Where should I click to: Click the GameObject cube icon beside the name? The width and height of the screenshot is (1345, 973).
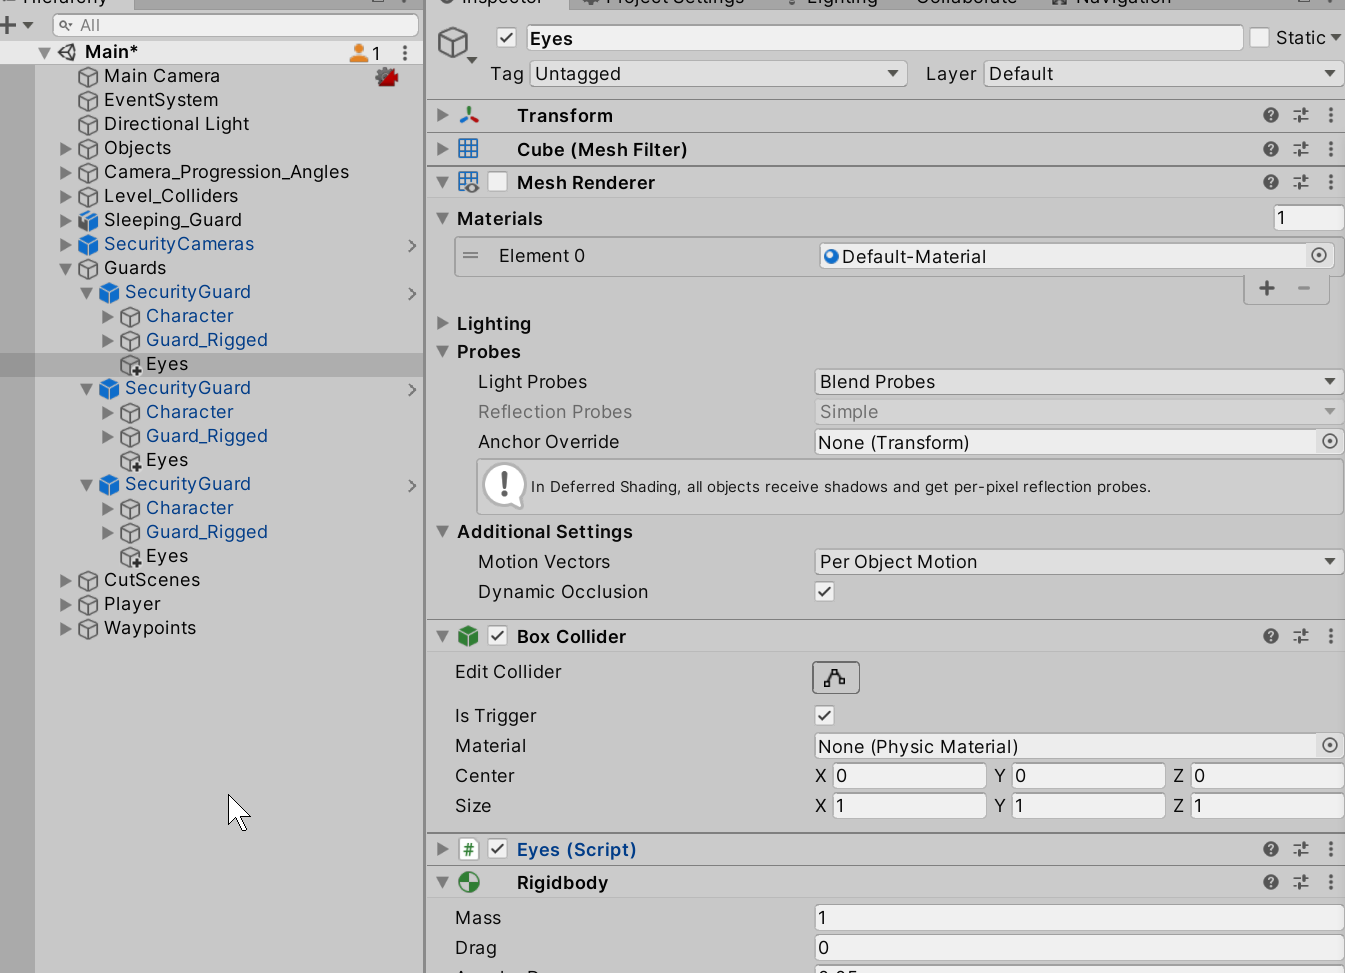(x=454, y=42)
